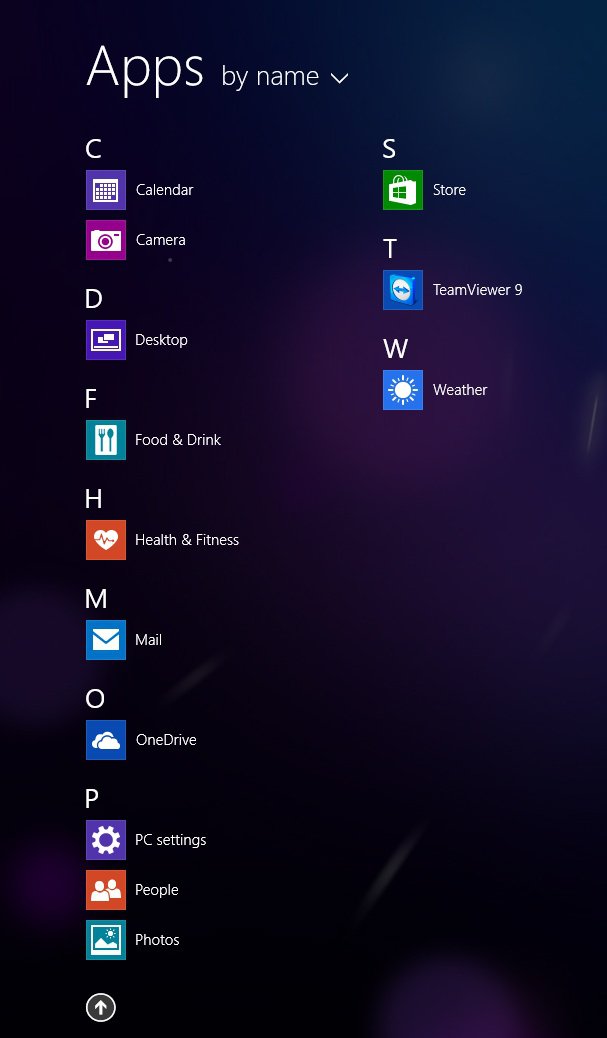Select the 'M' group header
607x1038 pixels.
96,599
